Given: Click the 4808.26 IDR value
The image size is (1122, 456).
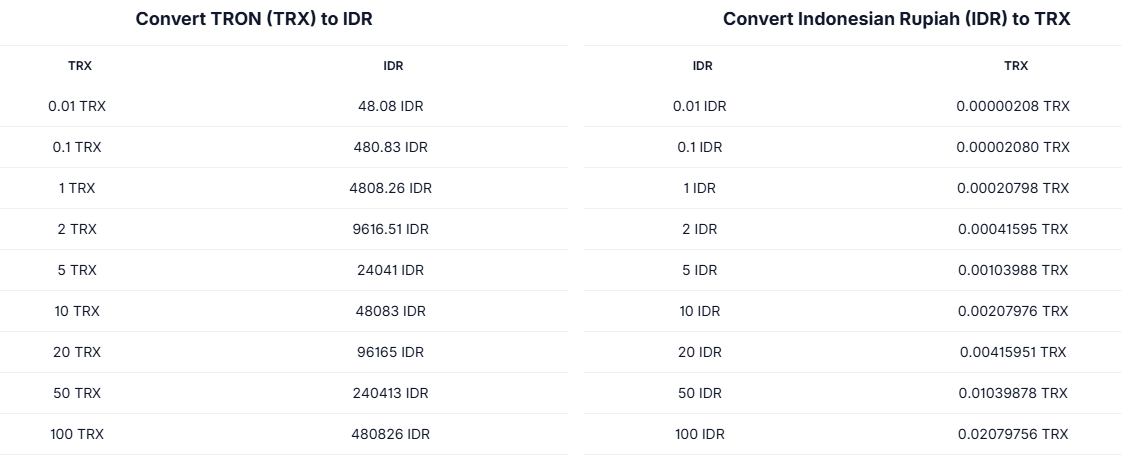Looking at the screenshot, I should click(391, 188).
